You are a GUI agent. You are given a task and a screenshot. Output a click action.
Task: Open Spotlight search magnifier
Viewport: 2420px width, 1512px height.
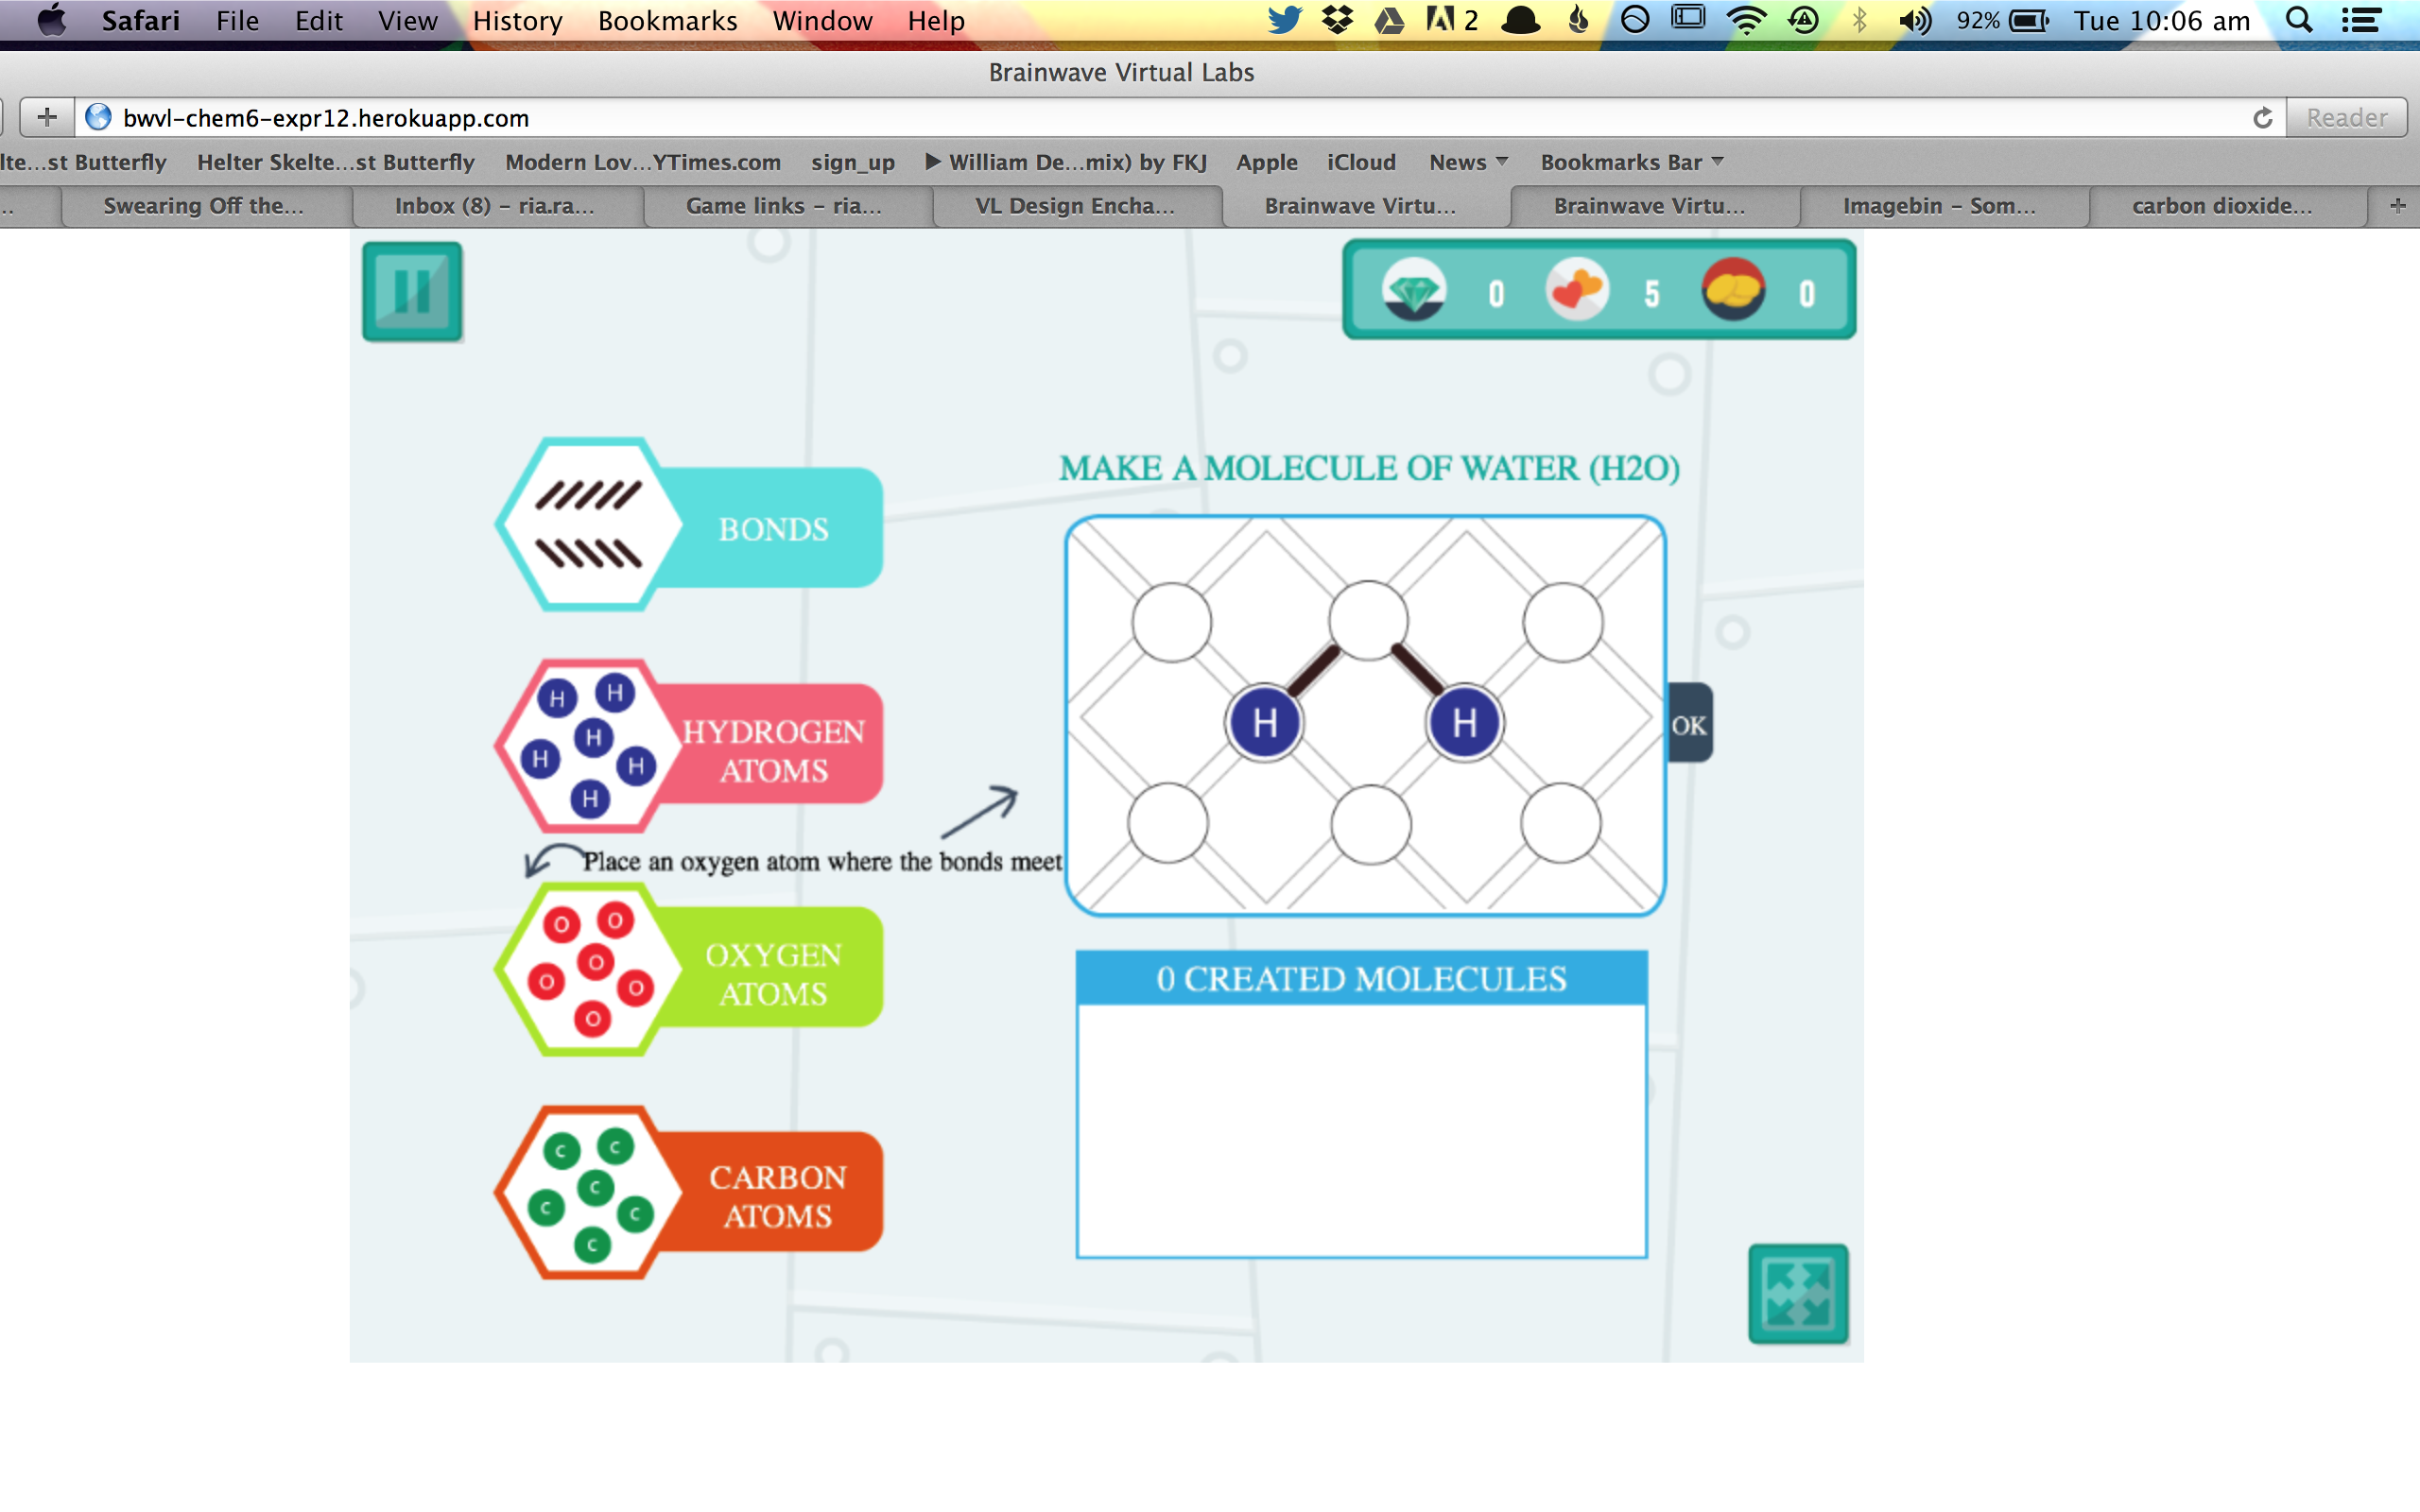2299,20
